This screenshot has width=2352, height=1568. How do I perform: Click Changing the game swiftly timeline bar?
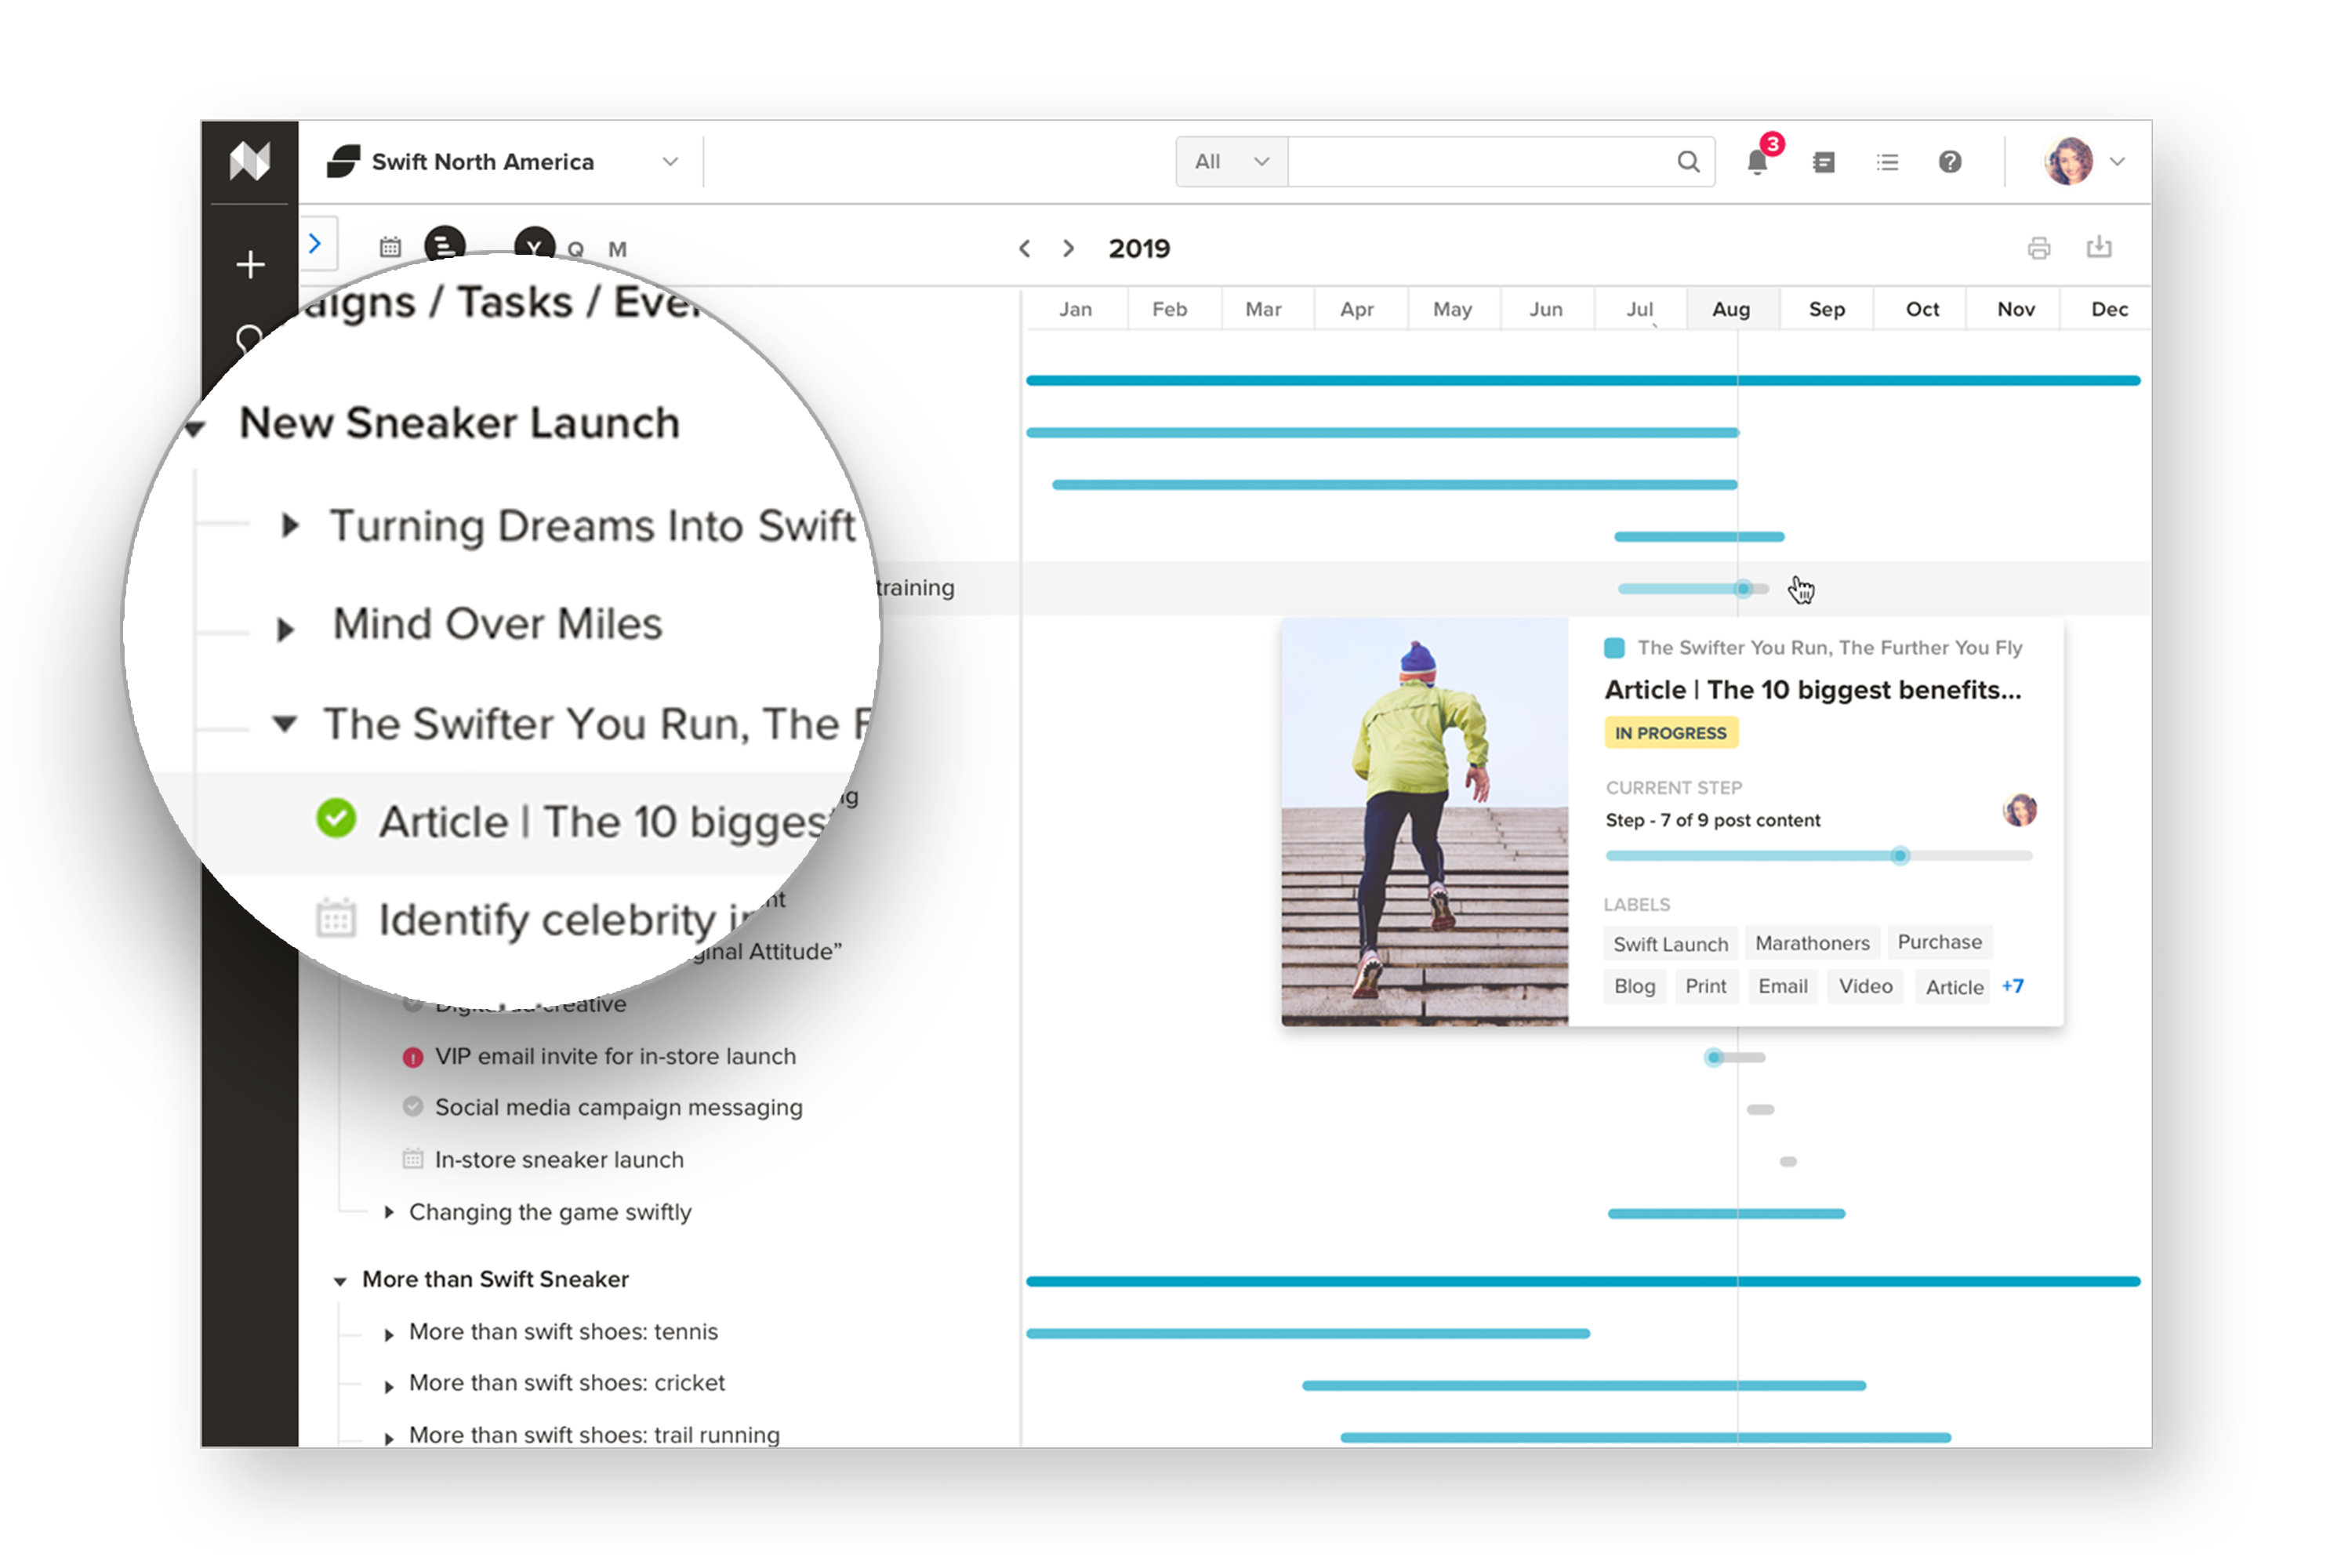(1726, 1213)
